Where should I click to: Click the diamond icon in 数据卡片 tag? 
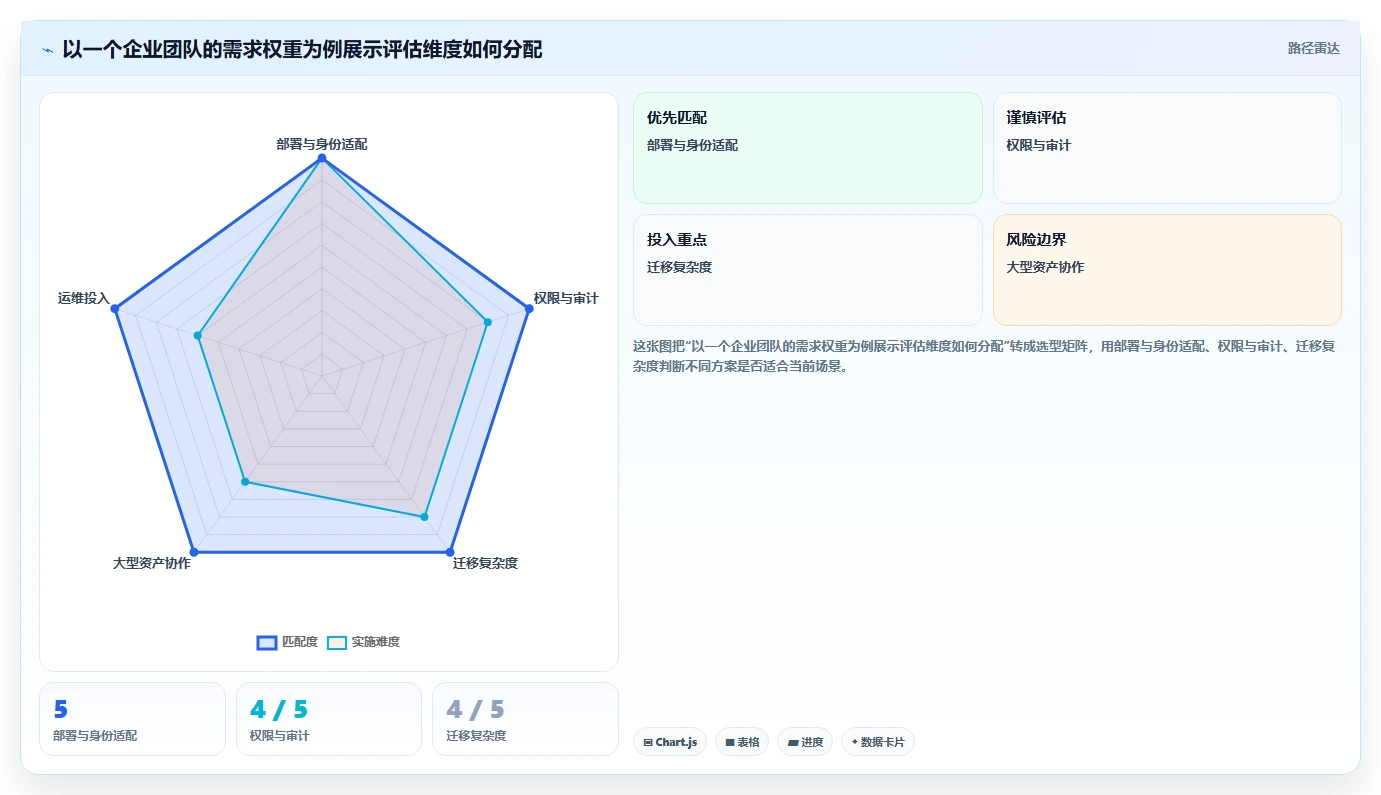click(854, 742)
